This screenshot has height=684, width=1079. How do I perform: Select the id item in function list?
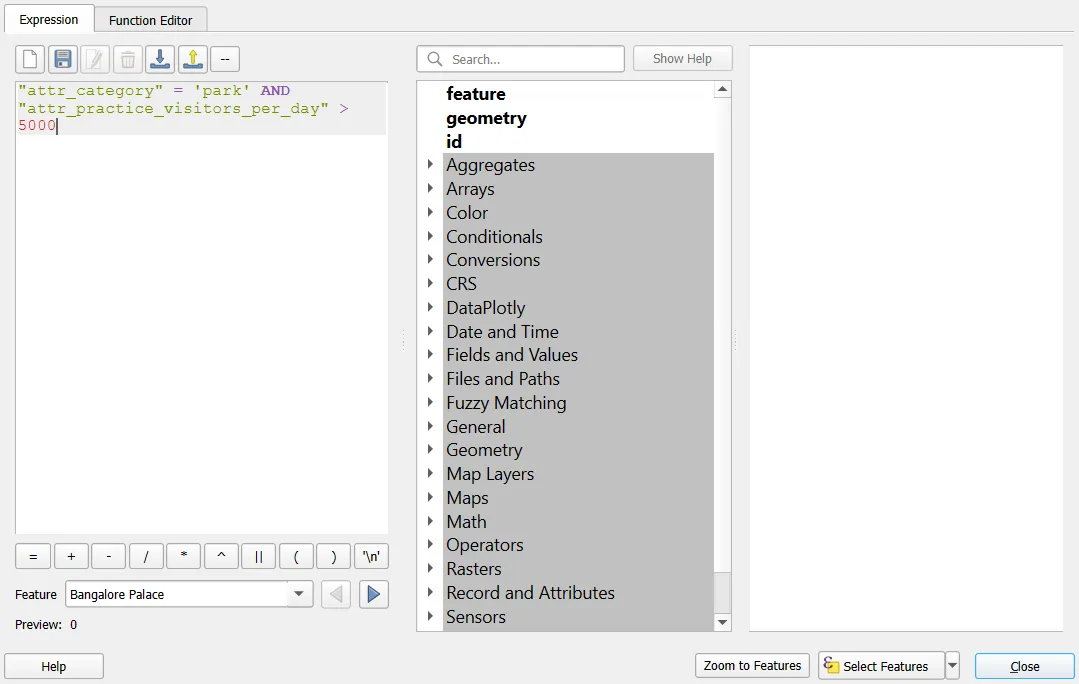point(453,141)
